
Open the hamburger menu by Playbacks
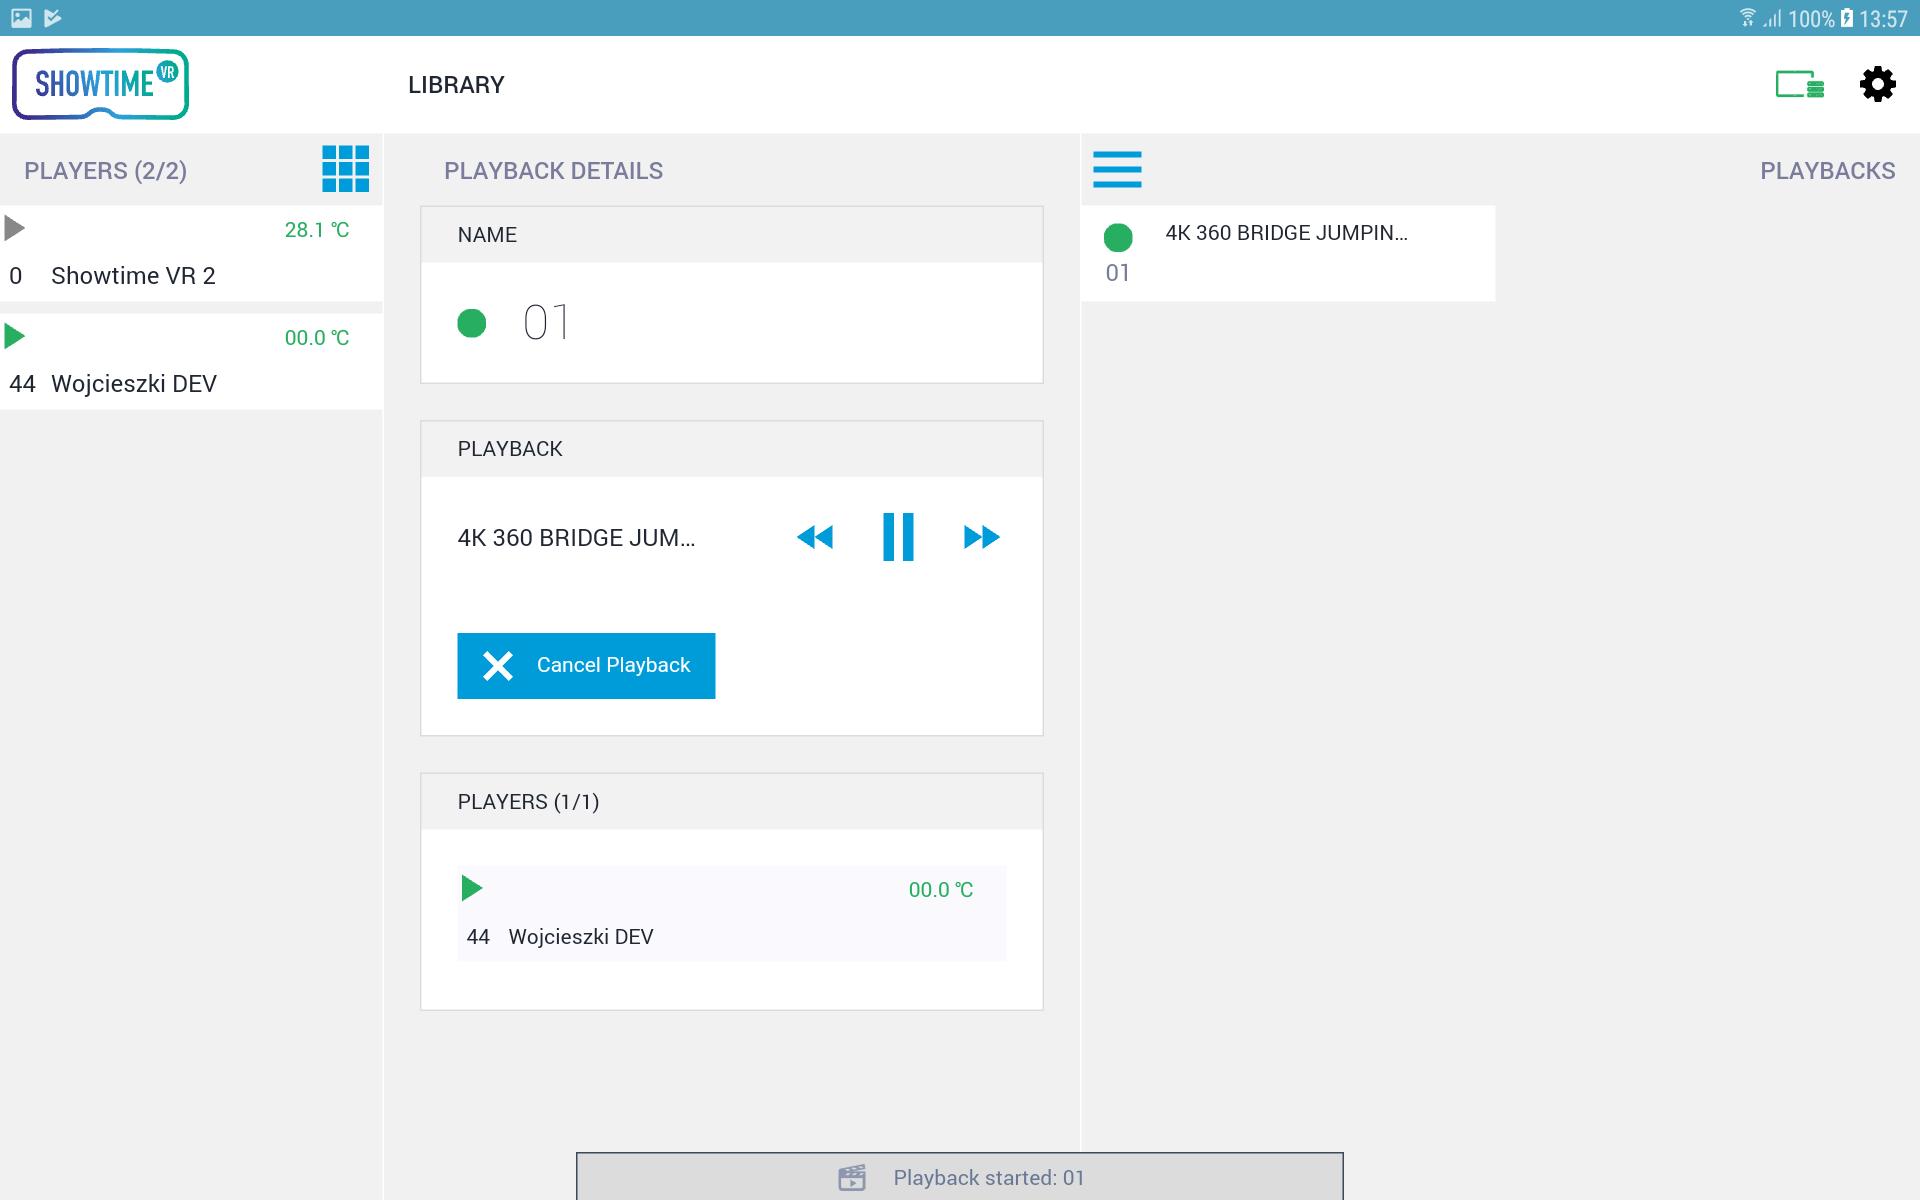click(x=1117, y=169)
